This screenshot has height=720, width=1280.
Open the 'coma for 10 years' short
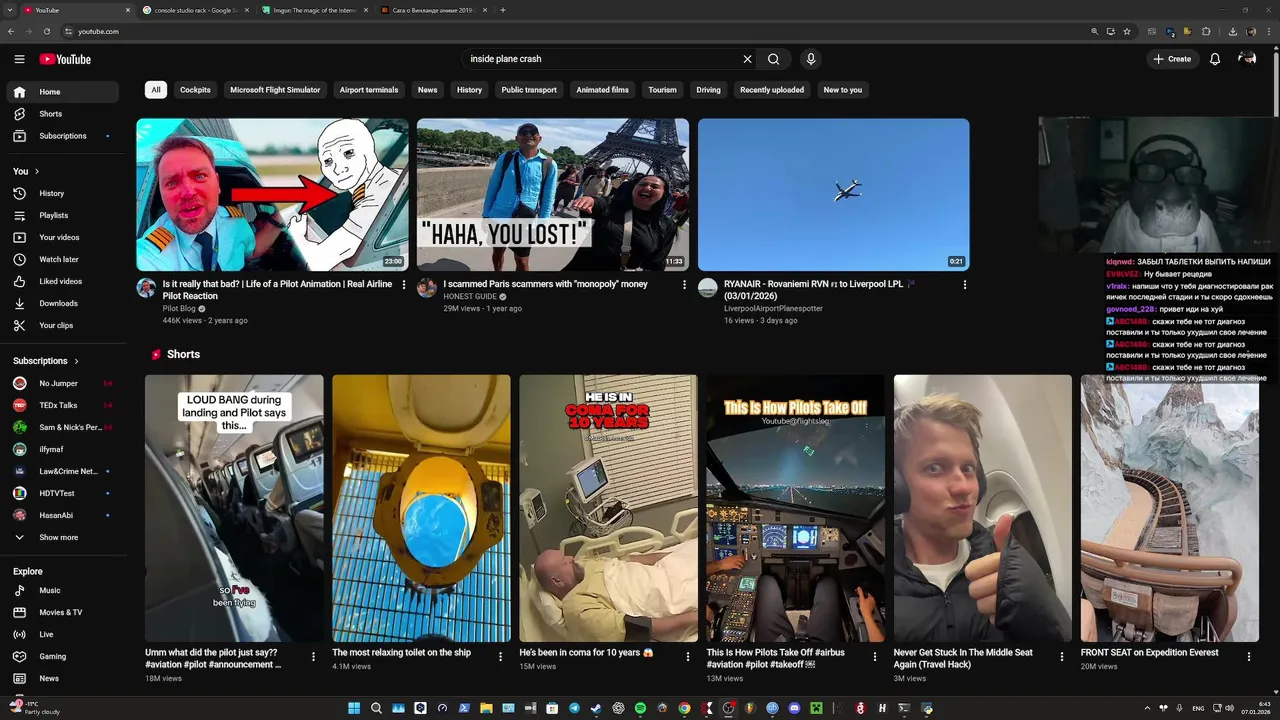608,508
